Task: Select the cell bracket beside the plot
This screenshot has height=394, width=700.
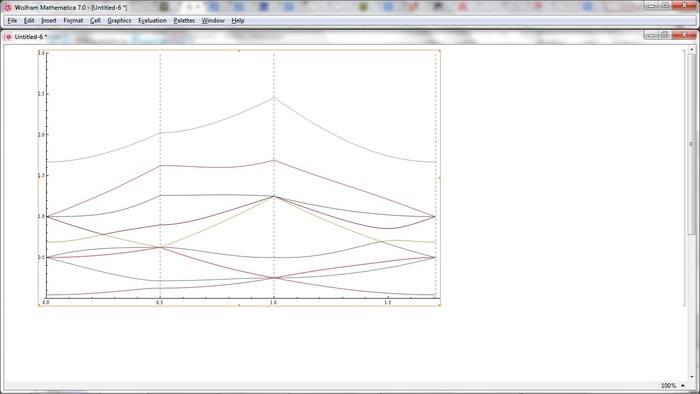Action: tap(683, 178)
